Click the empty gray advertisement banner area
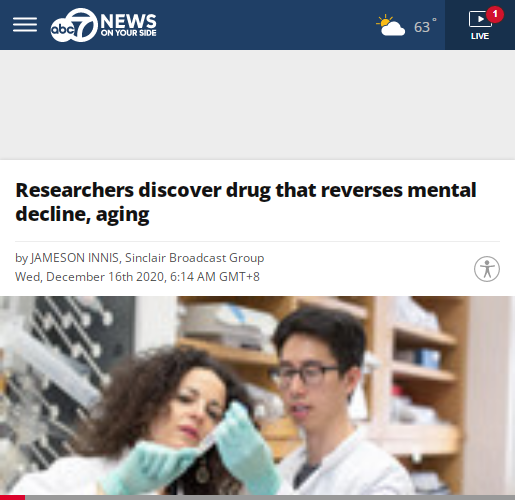This screenshot has height=500, width=515. (257, 105)
